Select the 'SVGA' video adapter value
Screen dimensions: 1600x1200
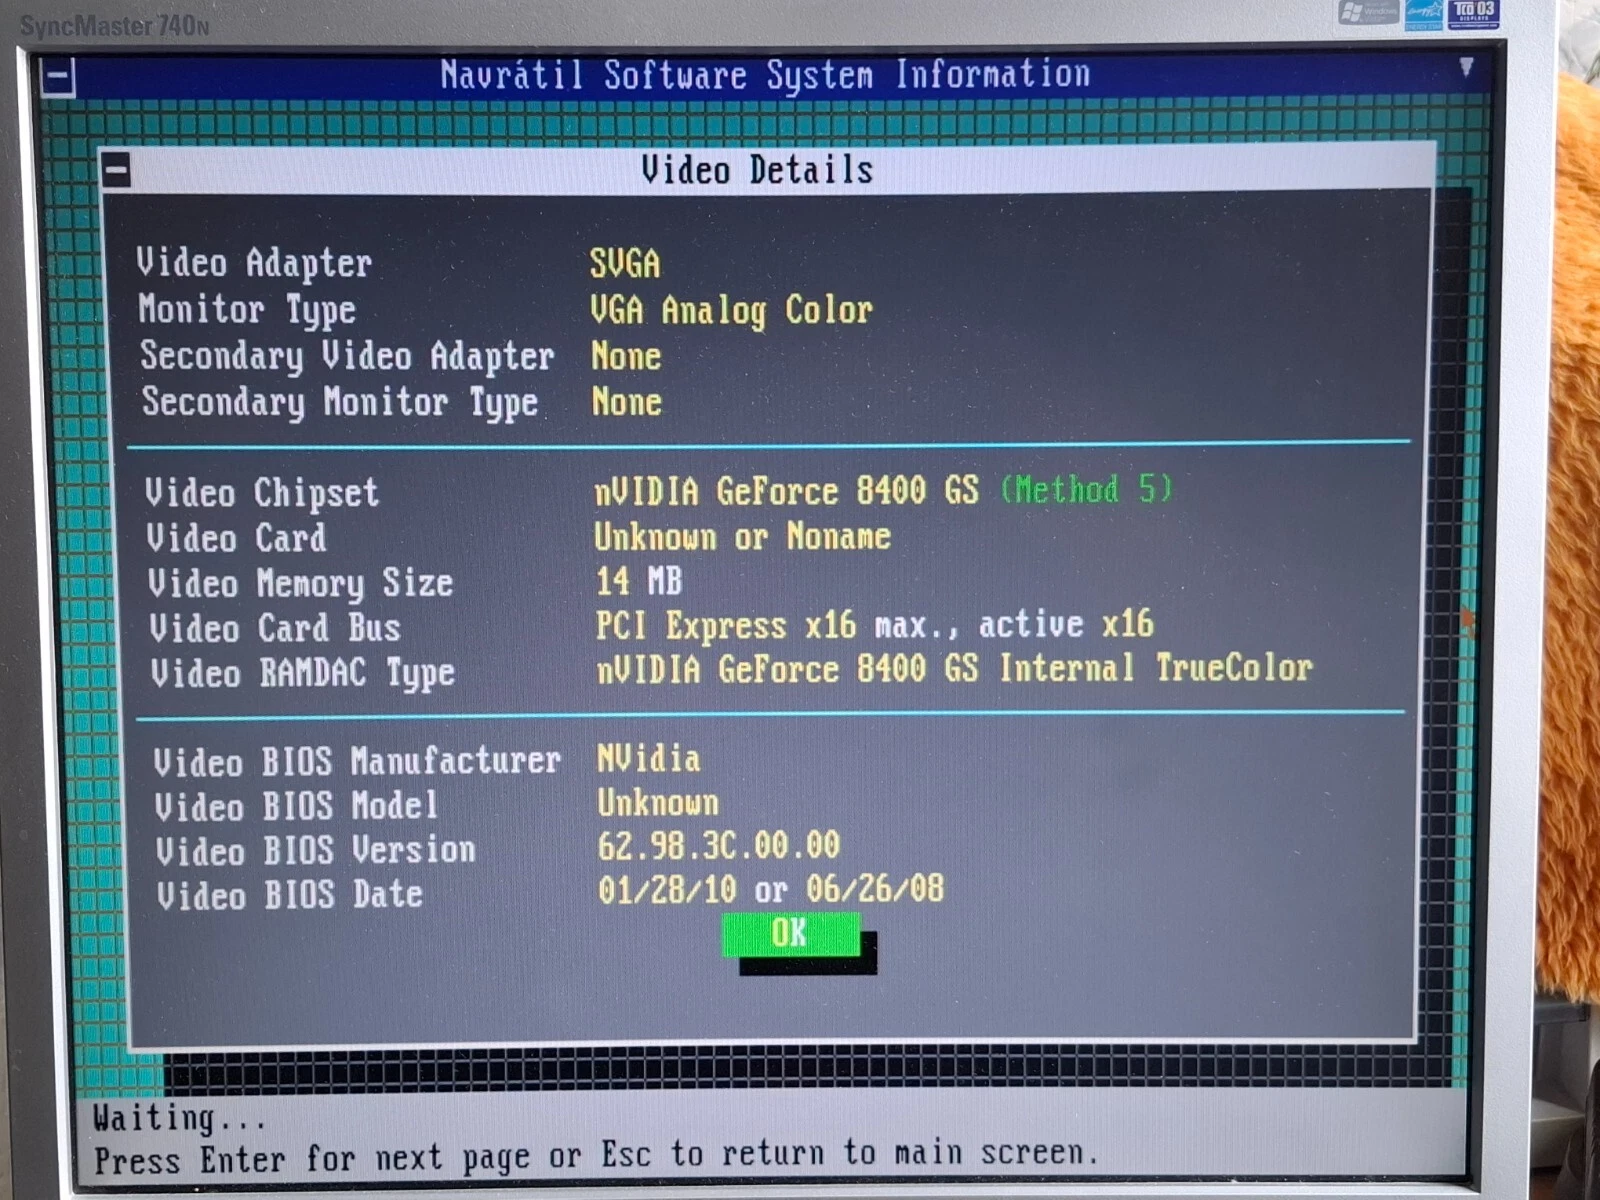tap(624, 263)
